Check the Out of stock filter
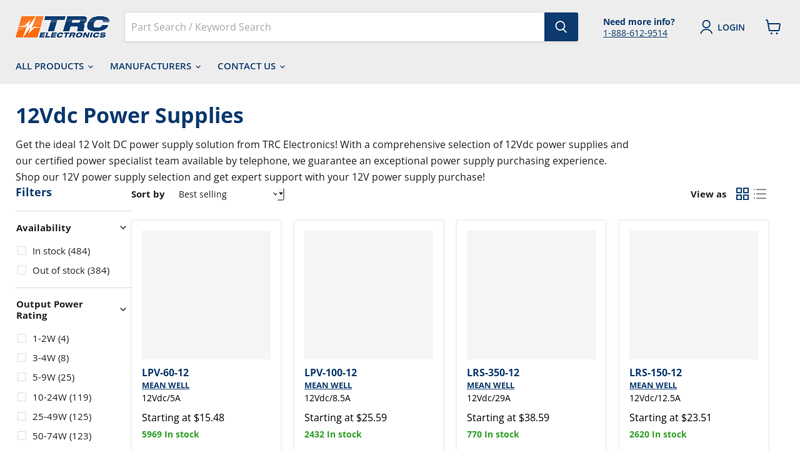 22,270
